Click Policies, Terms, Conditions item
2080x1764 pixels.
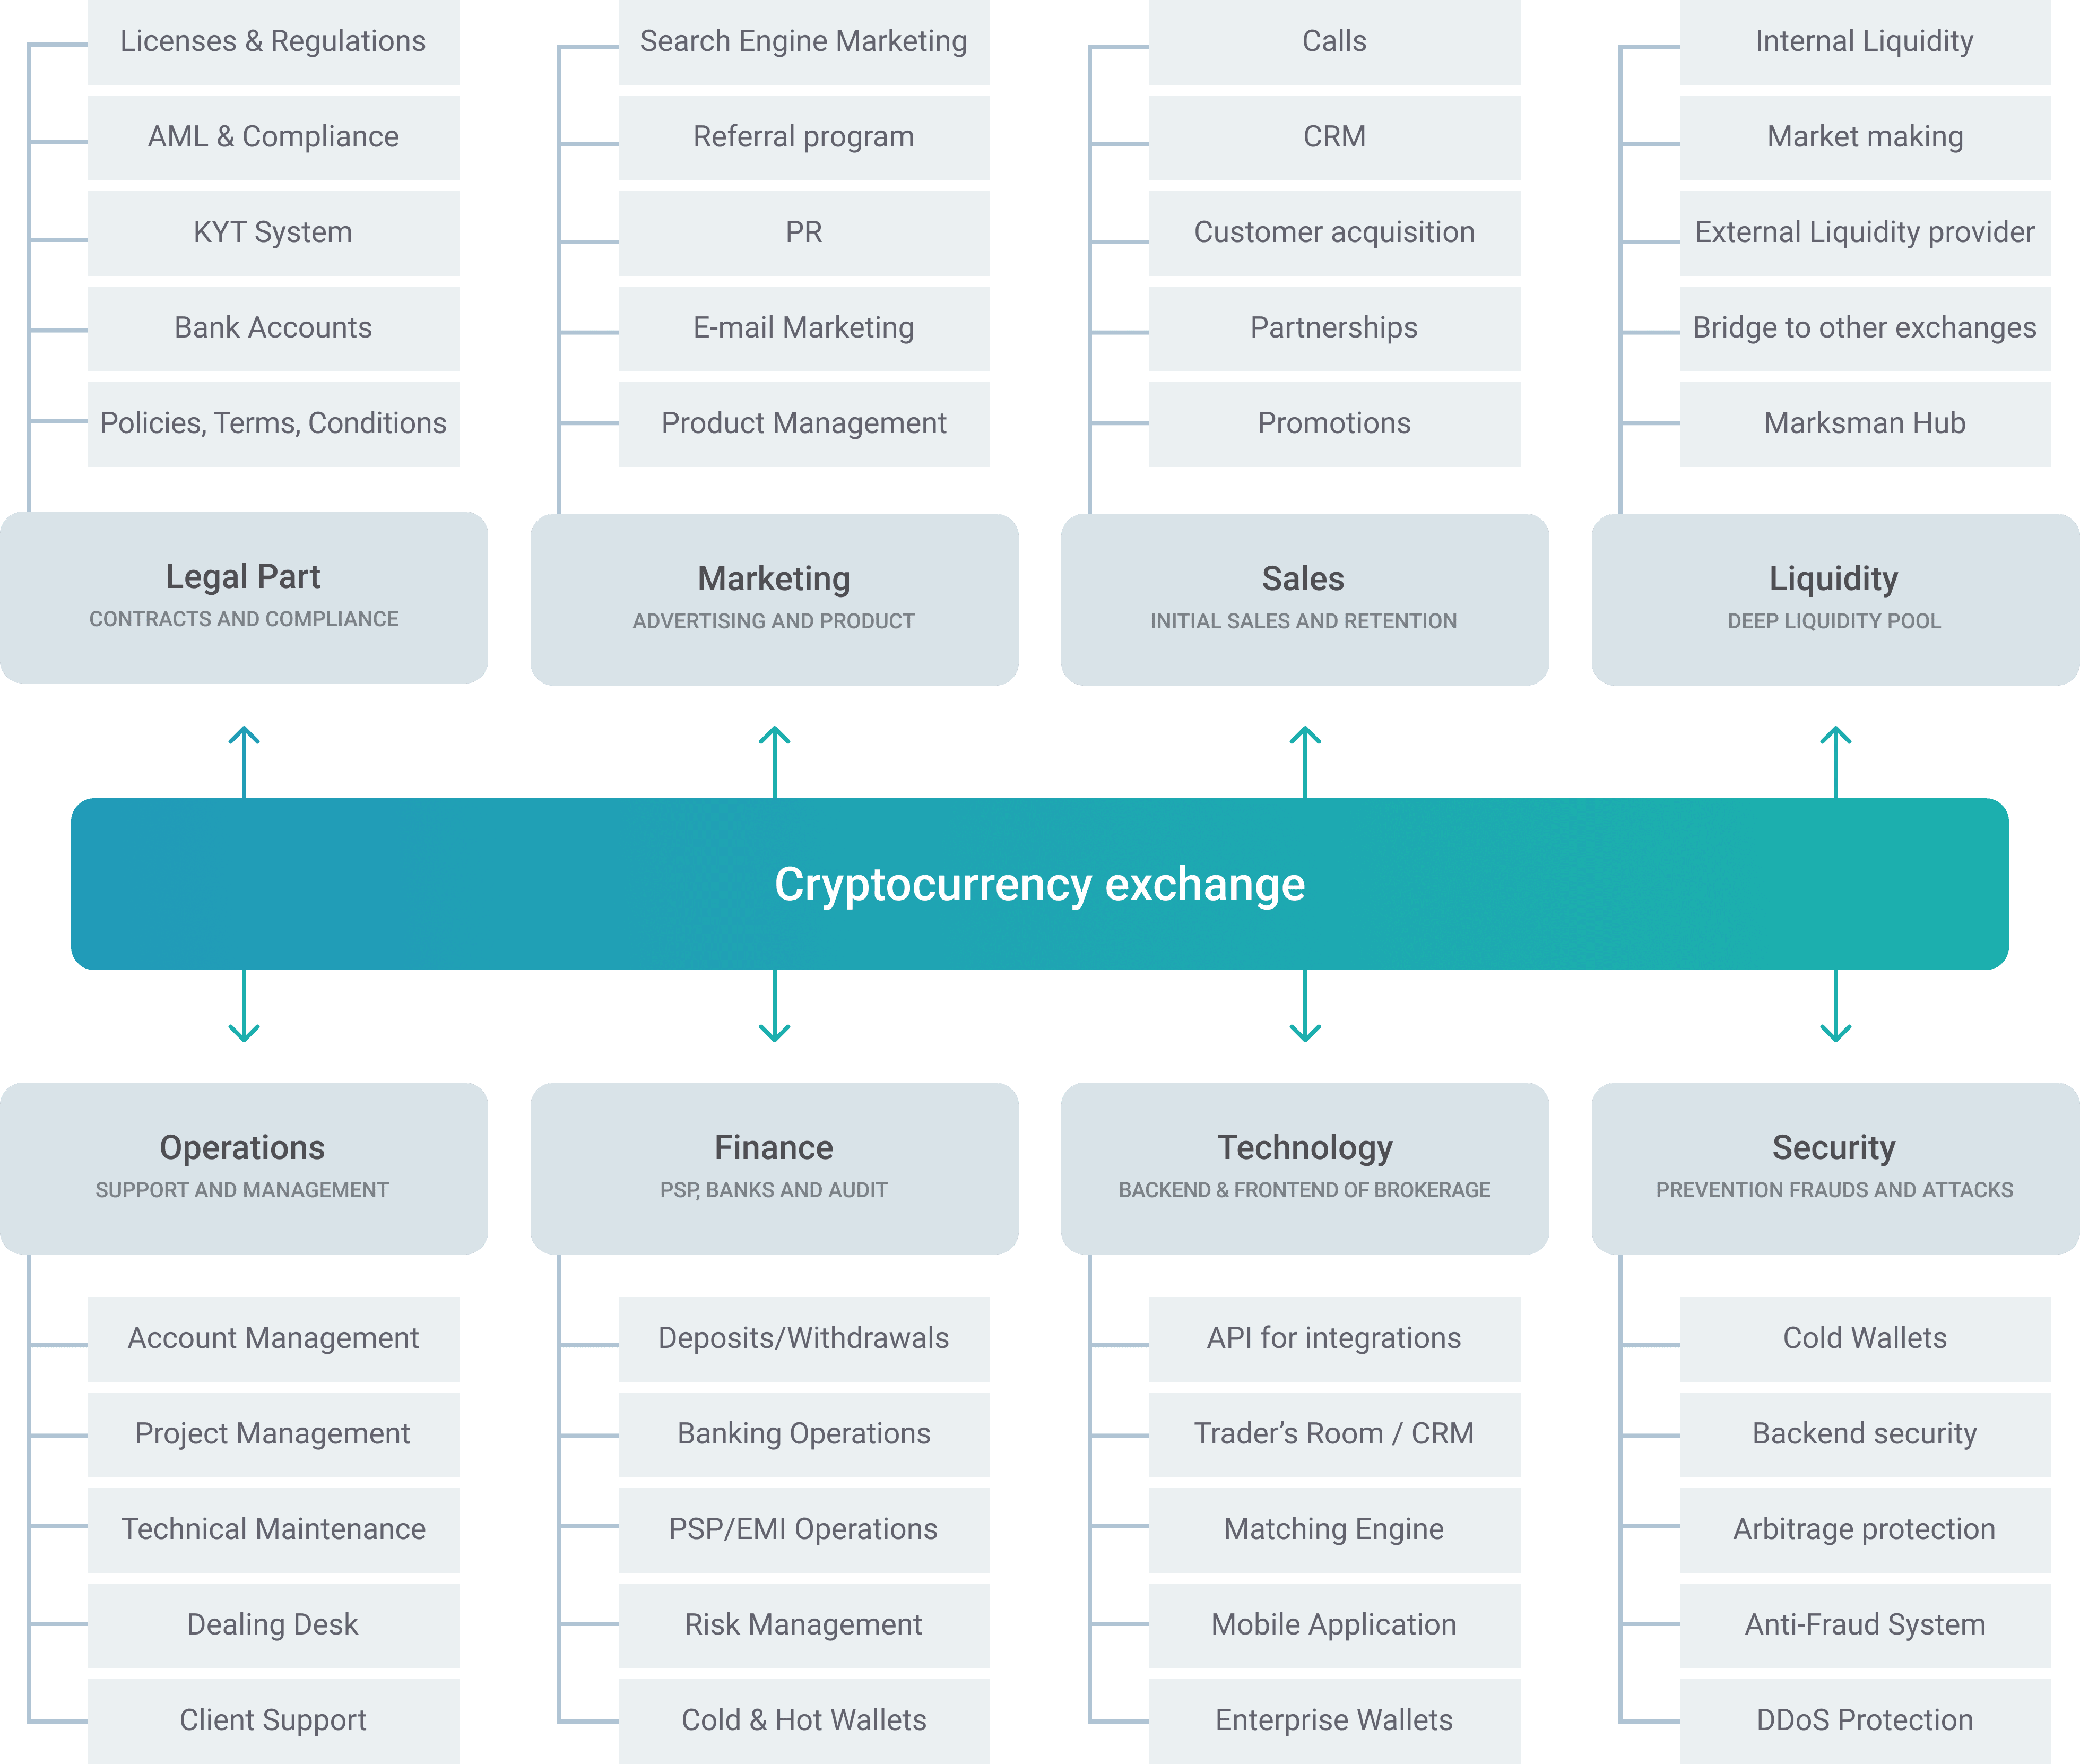tap(273, 424)
